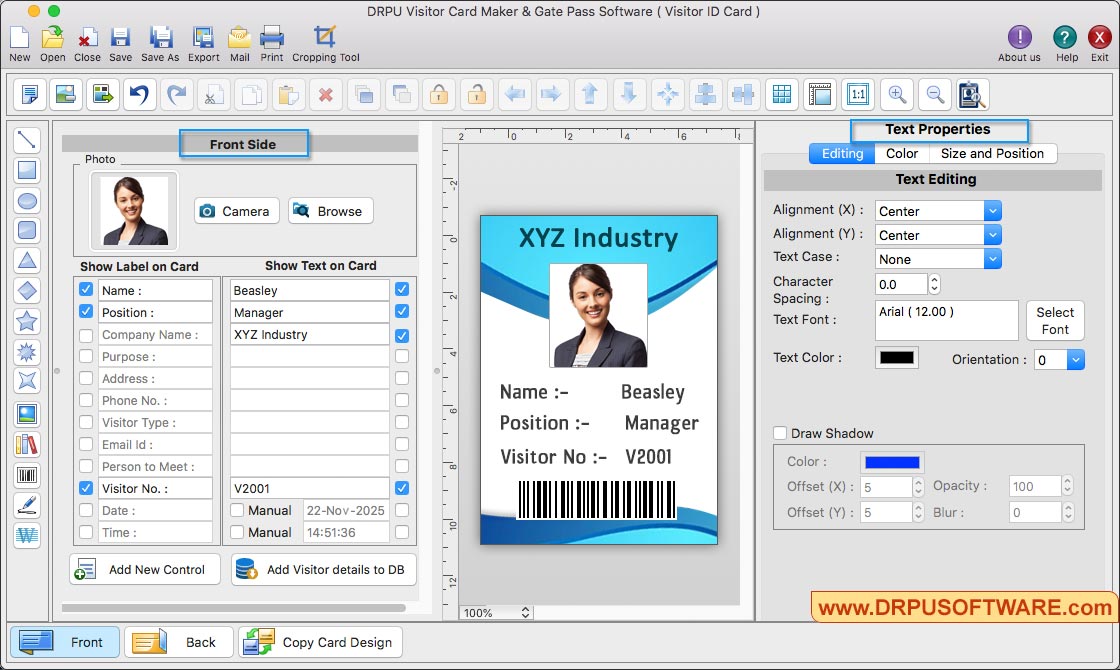1120x670 pixels.
Task: Click the Export icon in the top toolbar
Action: (x=203, y=38)
